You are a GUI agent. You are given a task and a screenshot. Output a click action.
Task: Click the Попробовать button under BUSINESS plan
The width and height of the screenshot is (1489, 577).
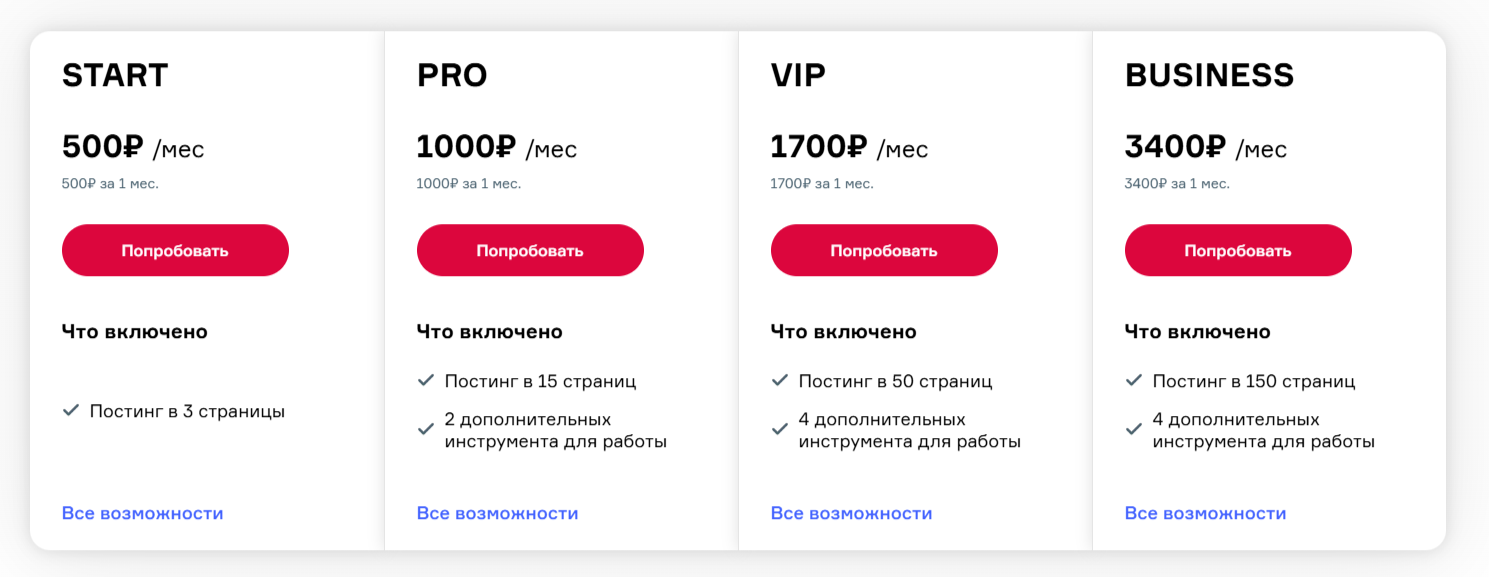coord(1238,250)
